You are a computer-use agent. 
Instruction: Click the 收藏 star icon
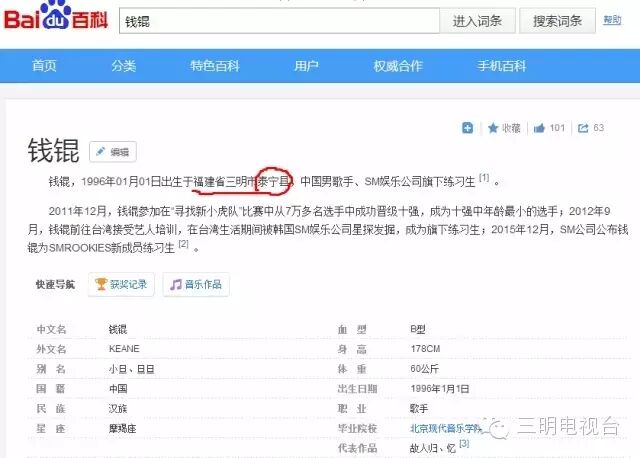[x=493, y=128]
